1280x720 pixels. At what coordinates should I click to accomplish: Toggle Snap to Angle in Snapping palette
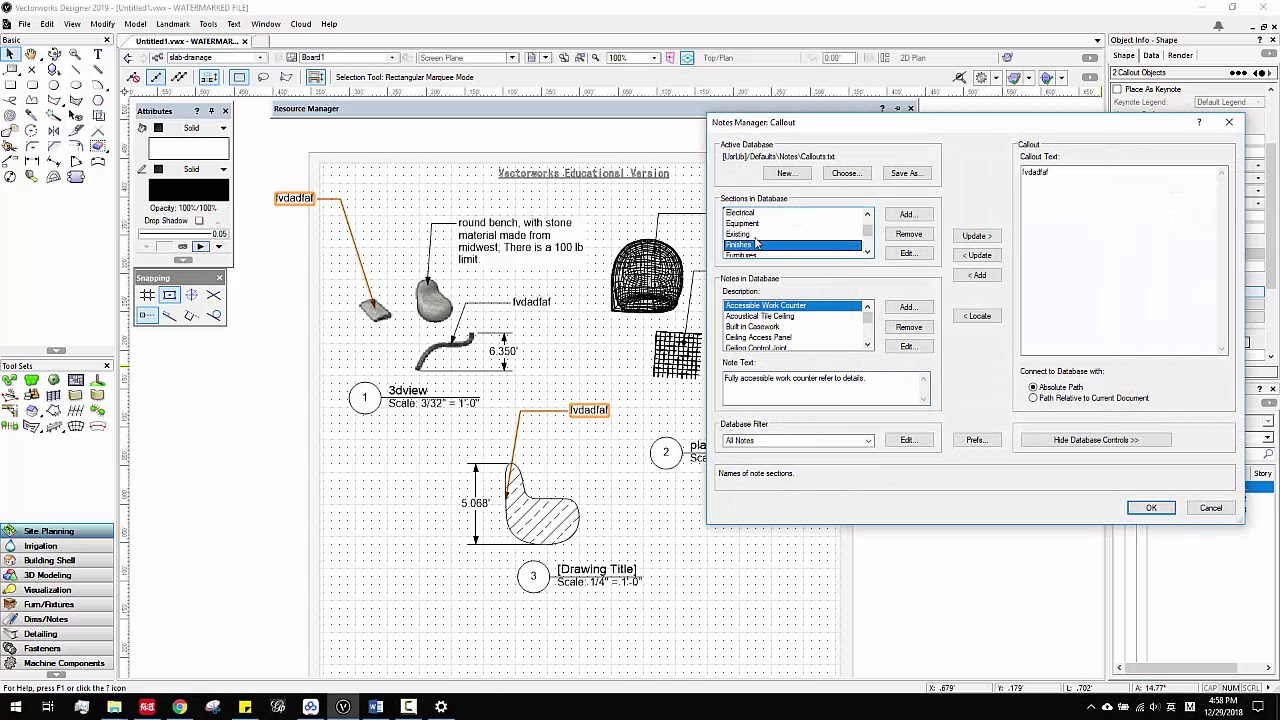191,295
